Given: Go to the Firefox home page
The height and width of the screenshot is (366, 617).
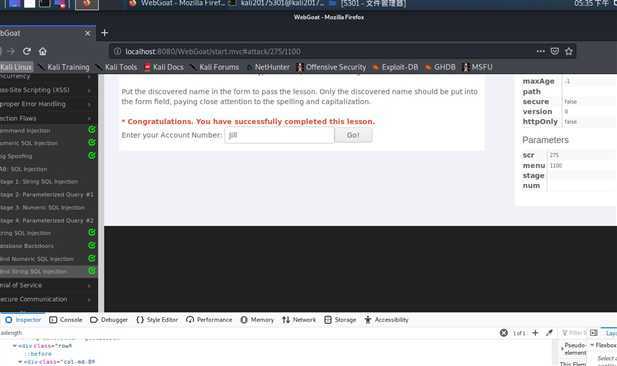Looking at the screenshot, I should 42,51.
